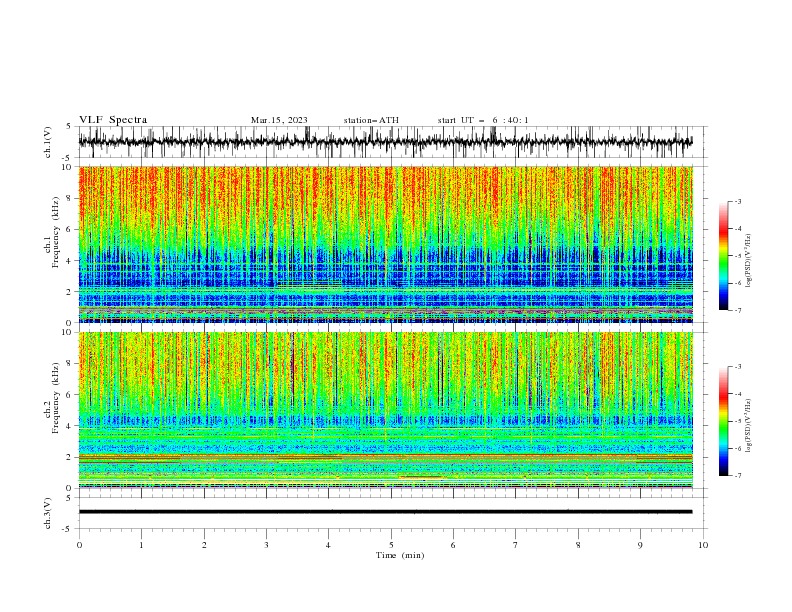This screenshot has height=612, width=792.
Task: Click the ch.1 frequency tick "6"
Action: click(70, 229)
